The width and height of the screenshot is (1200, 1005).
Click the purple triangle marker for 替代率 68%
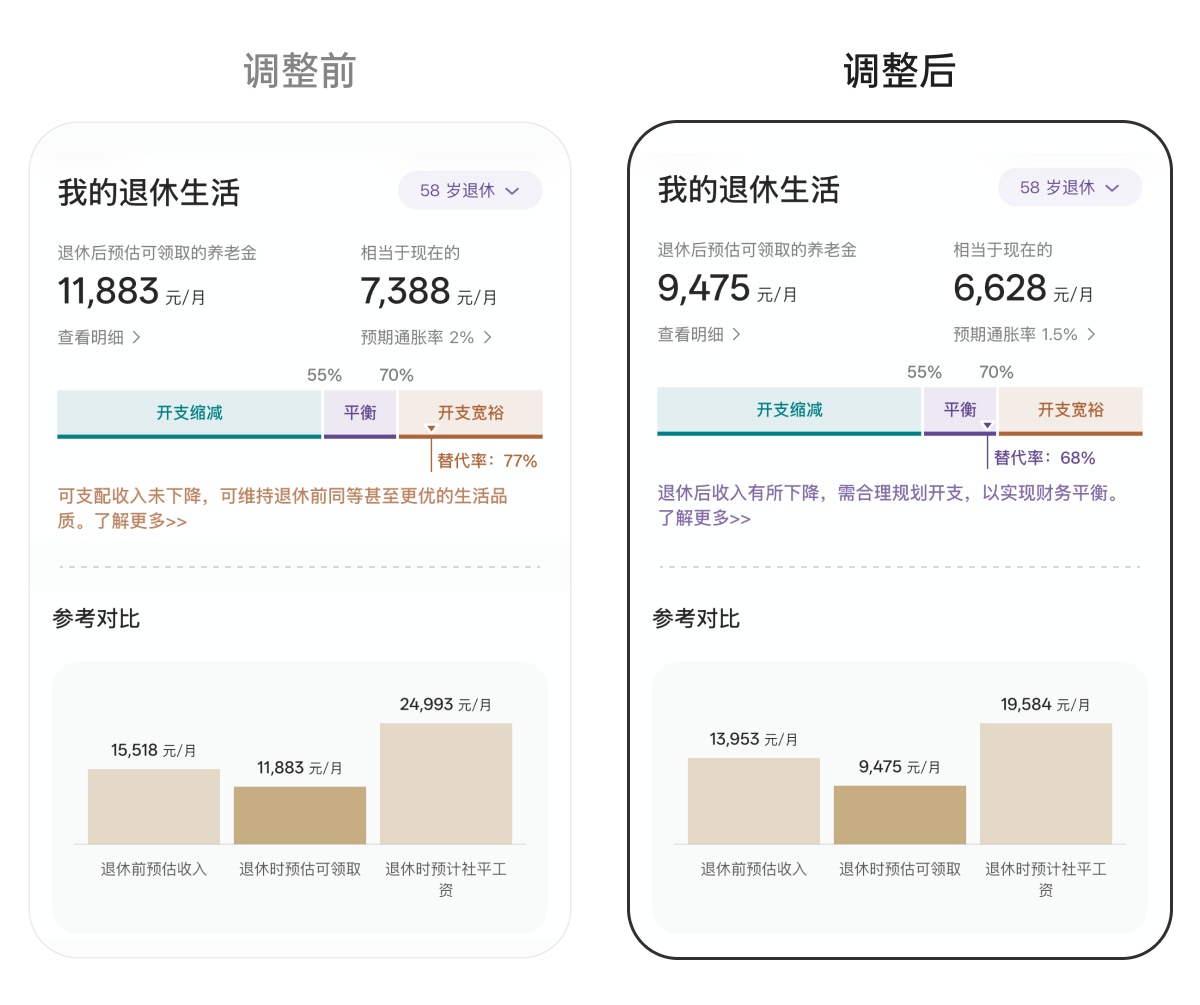click(987, 425)
